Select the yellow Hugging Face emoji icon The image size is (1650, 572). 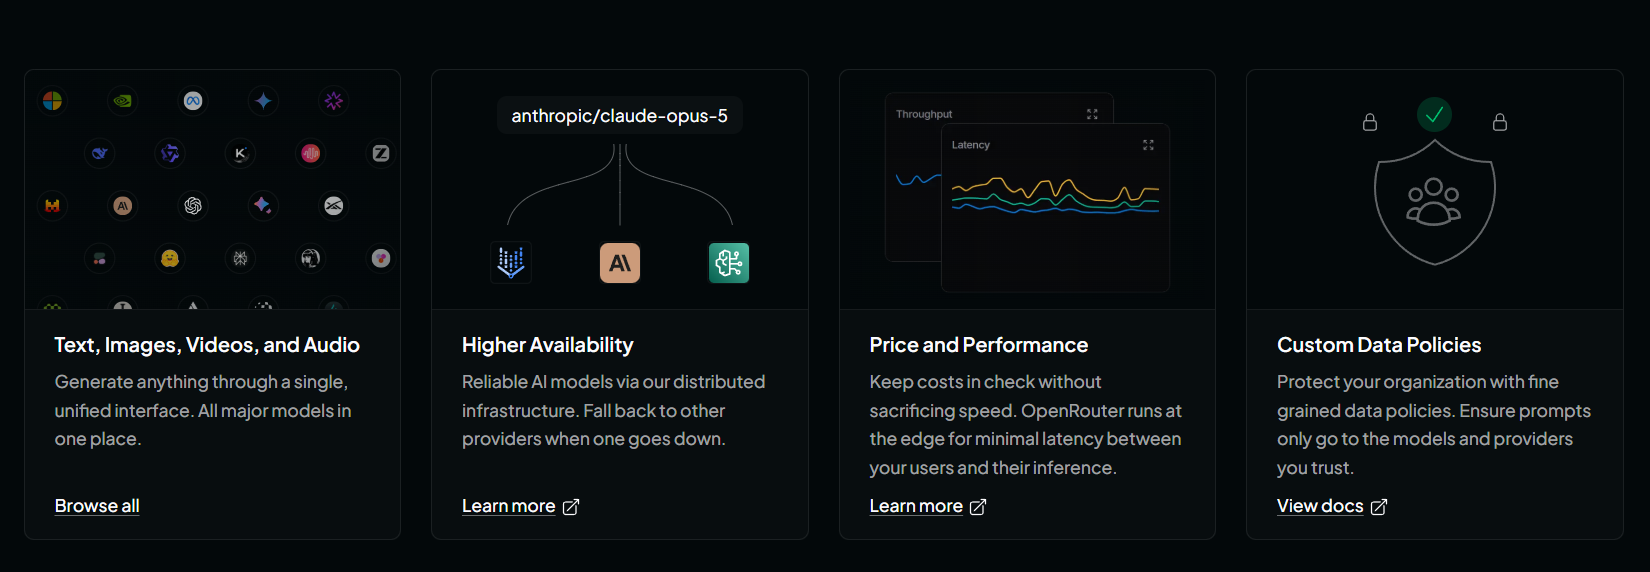click(170, 259)
